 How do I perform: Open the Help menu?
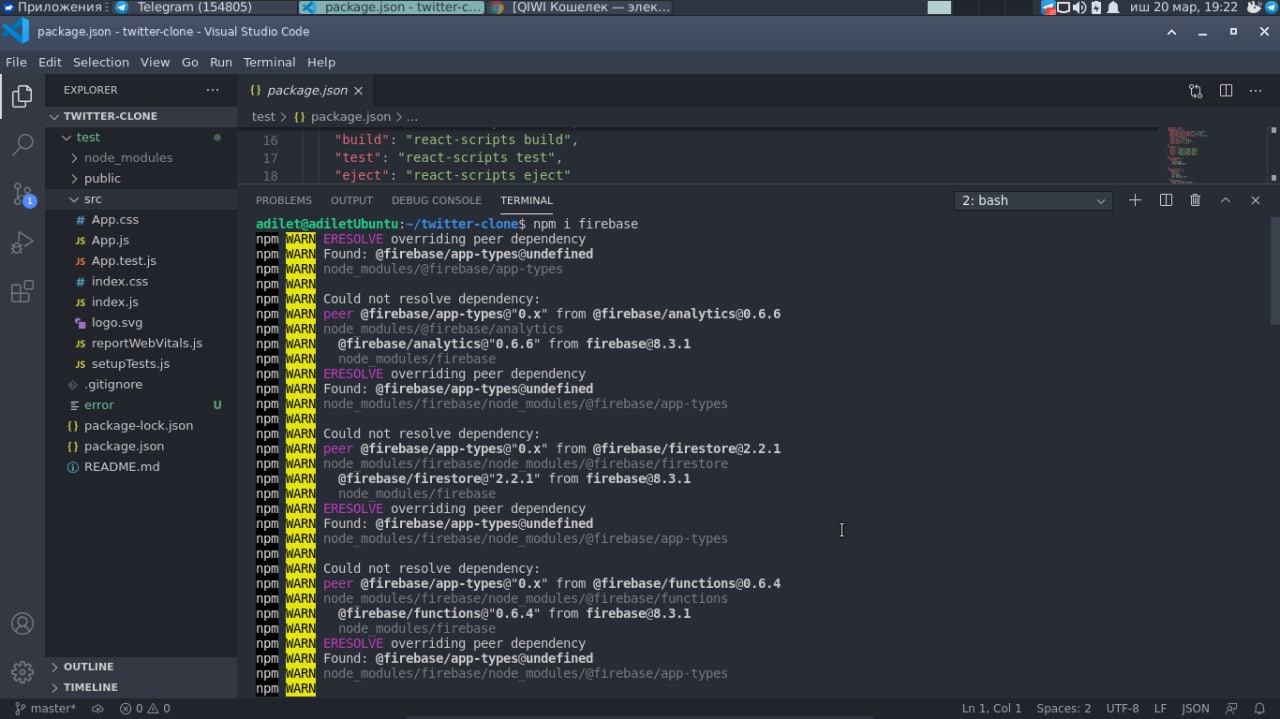[321, 62]
